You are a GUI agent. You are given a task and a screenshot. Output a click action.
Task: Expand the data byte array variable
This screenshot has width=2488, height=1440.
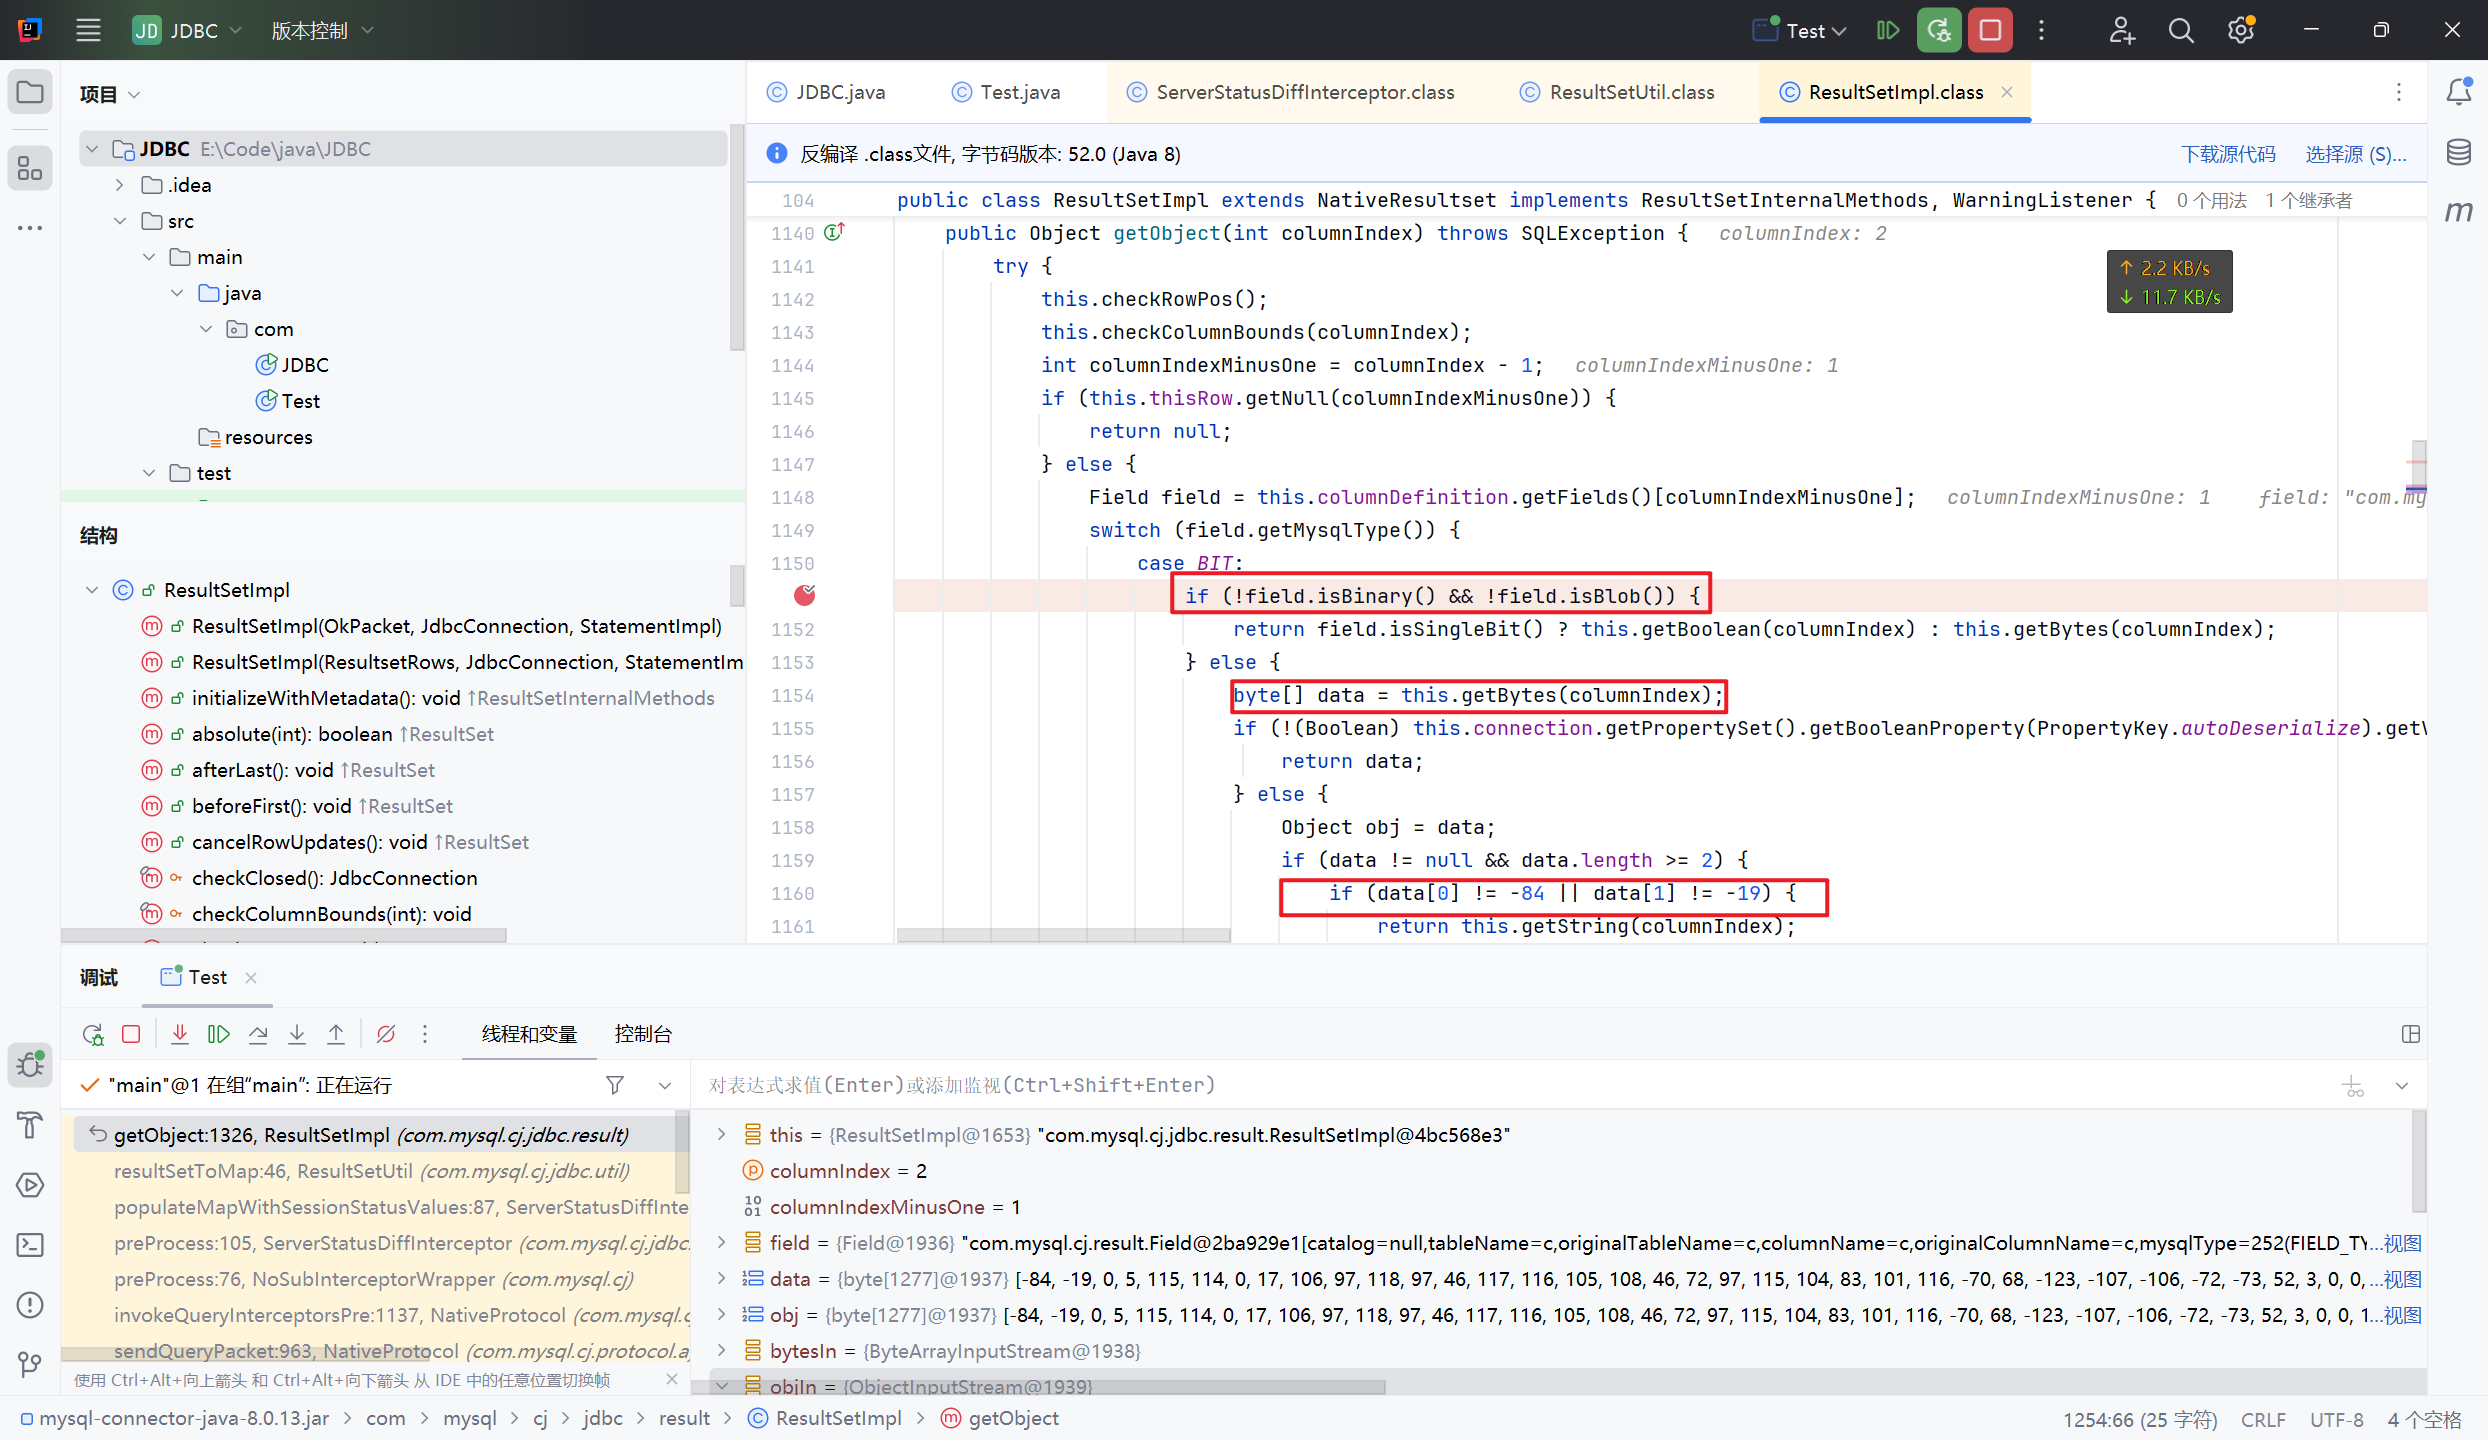pyautogui.click(x=721, y=1278)
